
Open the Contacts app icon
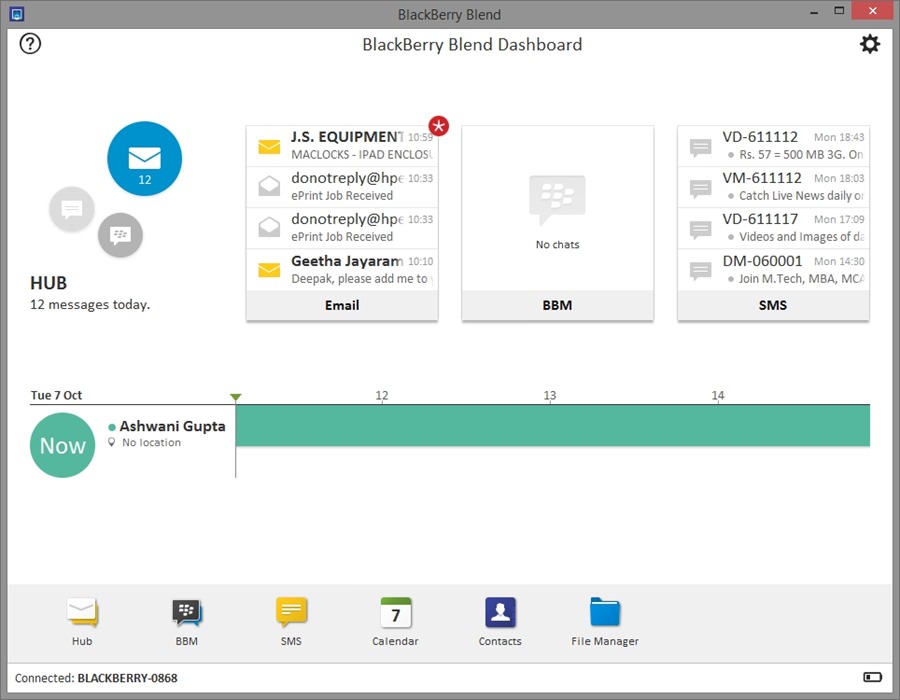click(x=500, y=612)
